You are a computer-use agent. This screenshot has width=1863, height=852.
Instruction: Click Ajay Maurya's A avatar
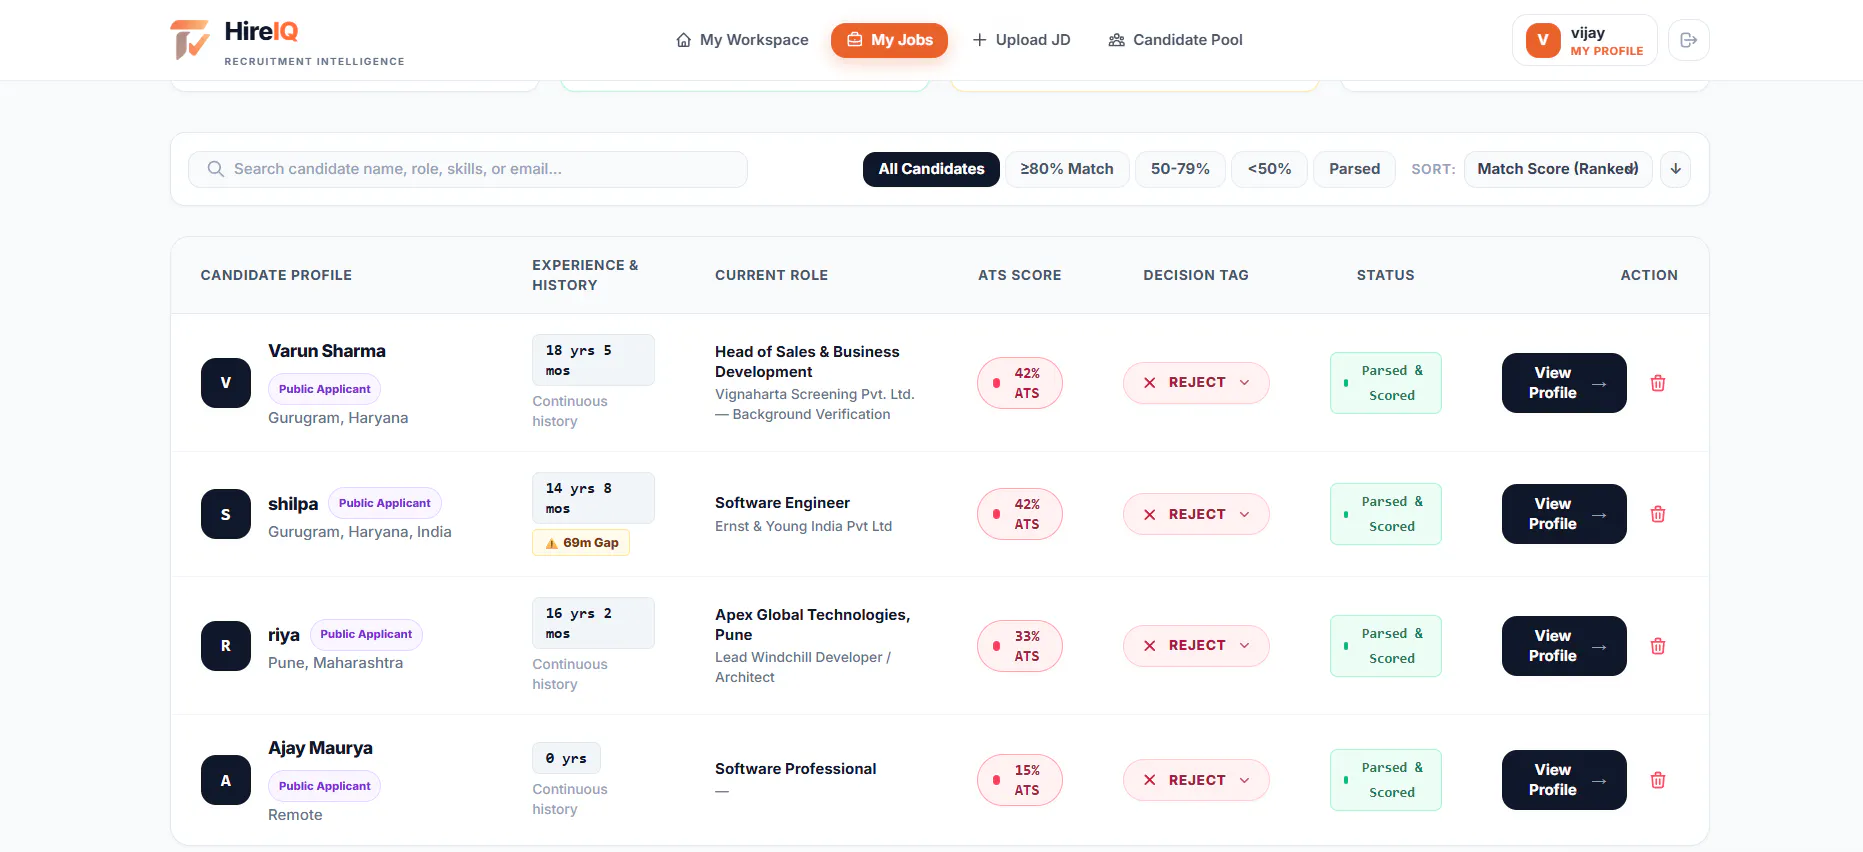point(226,780)
